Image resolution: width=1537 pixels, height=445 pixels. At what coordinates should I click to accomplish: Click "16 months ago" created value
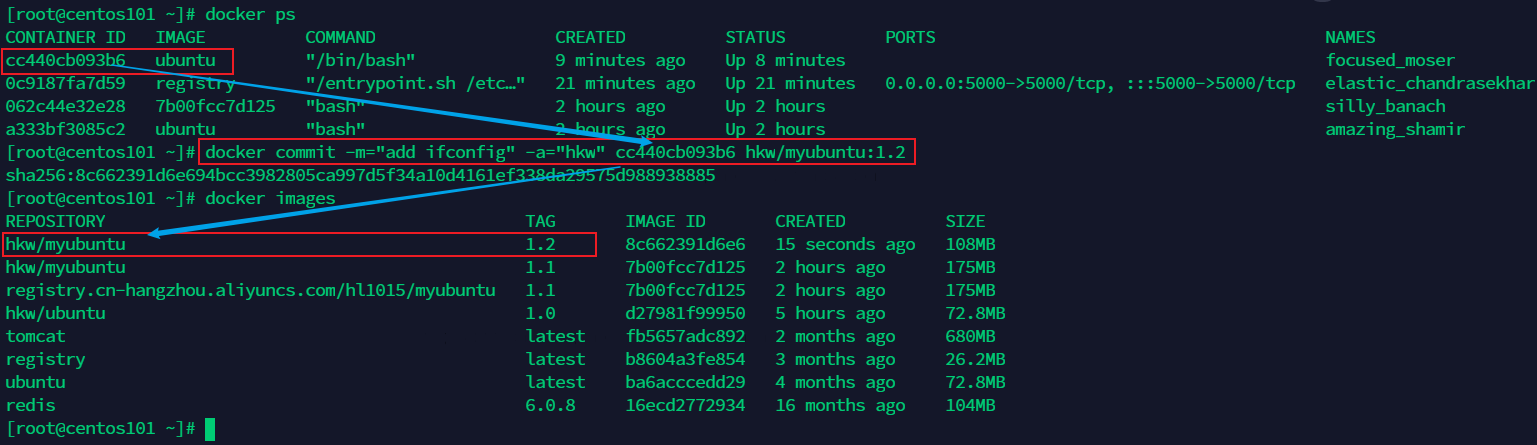840,405
